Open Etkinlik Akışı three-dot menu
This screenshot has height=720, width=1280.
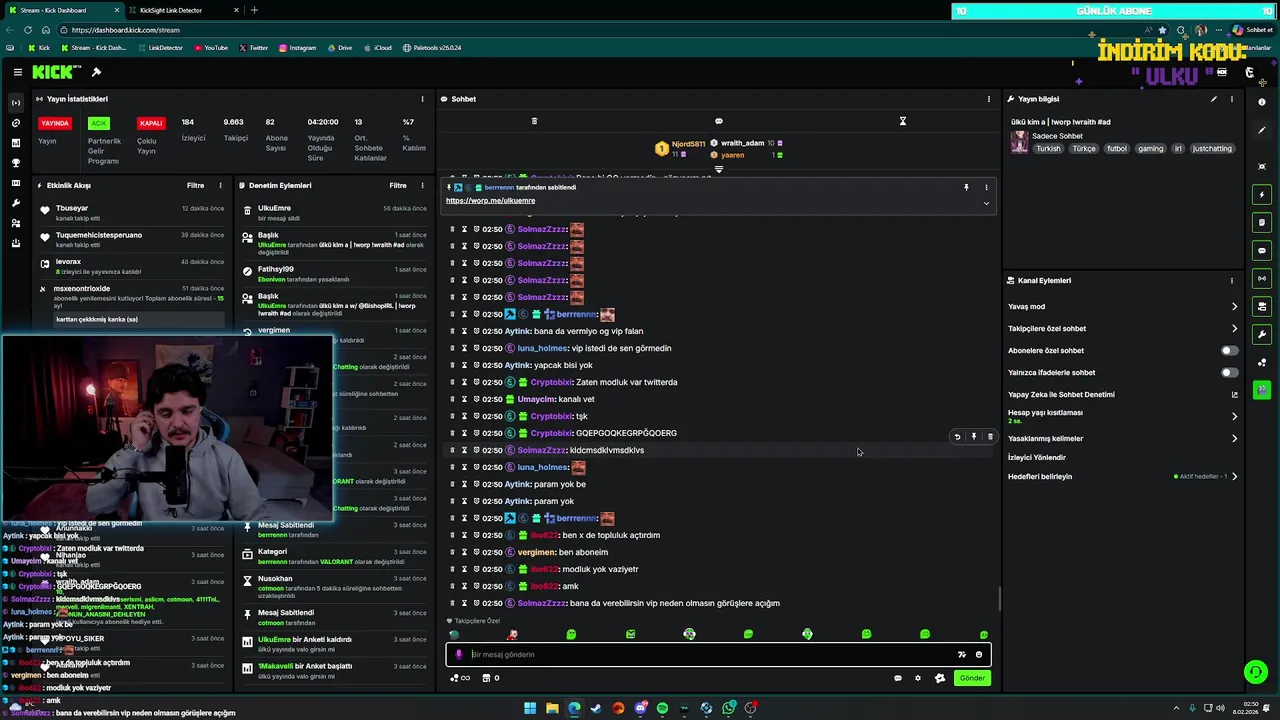click(x=220, y=185)
